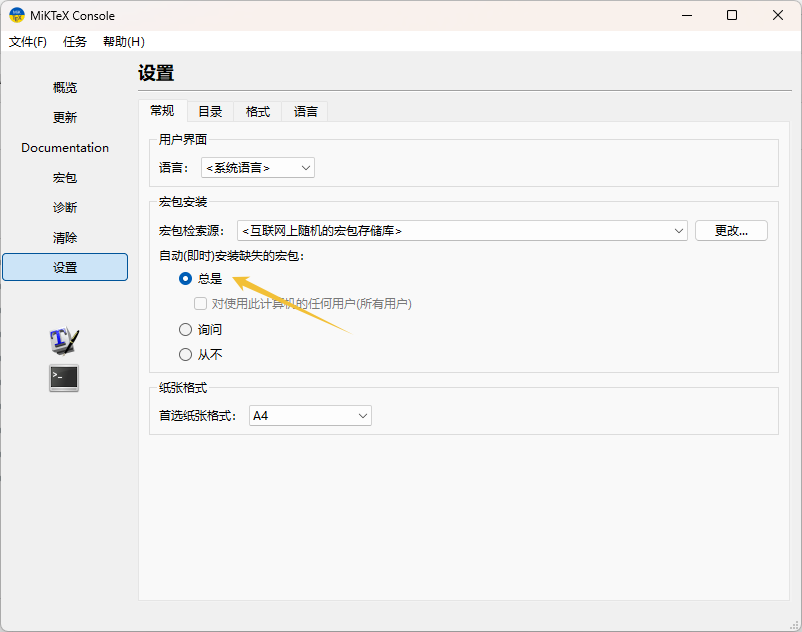Switch to the 目录 tab
Screen dimensions: 802x632
tap(210, 112)
